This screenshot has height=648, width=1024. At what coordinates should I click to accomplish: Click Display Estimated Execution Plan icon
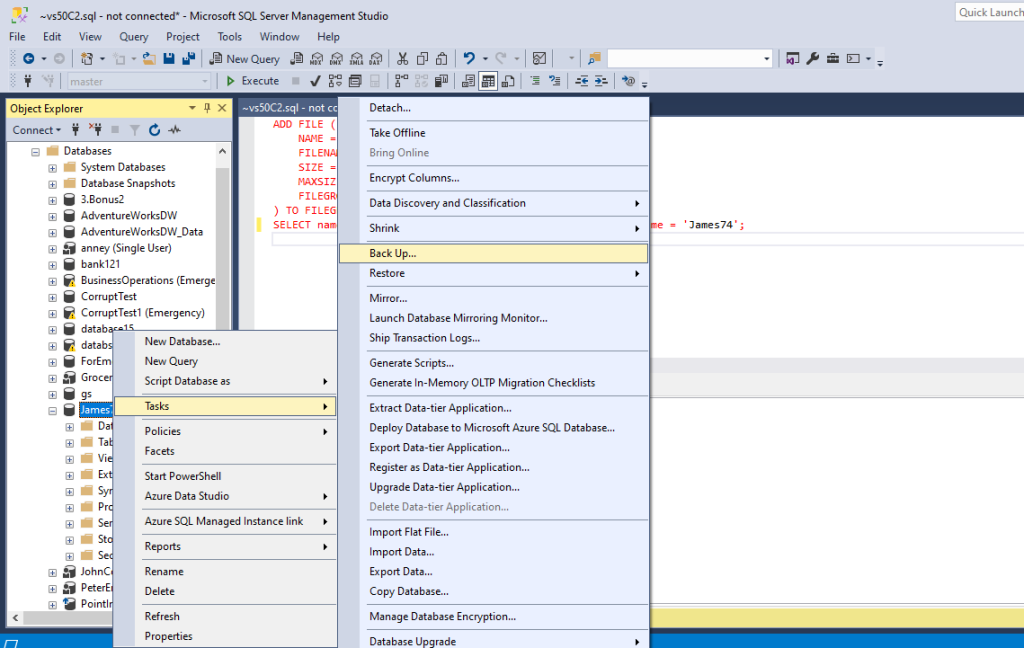tap(335, 81)
